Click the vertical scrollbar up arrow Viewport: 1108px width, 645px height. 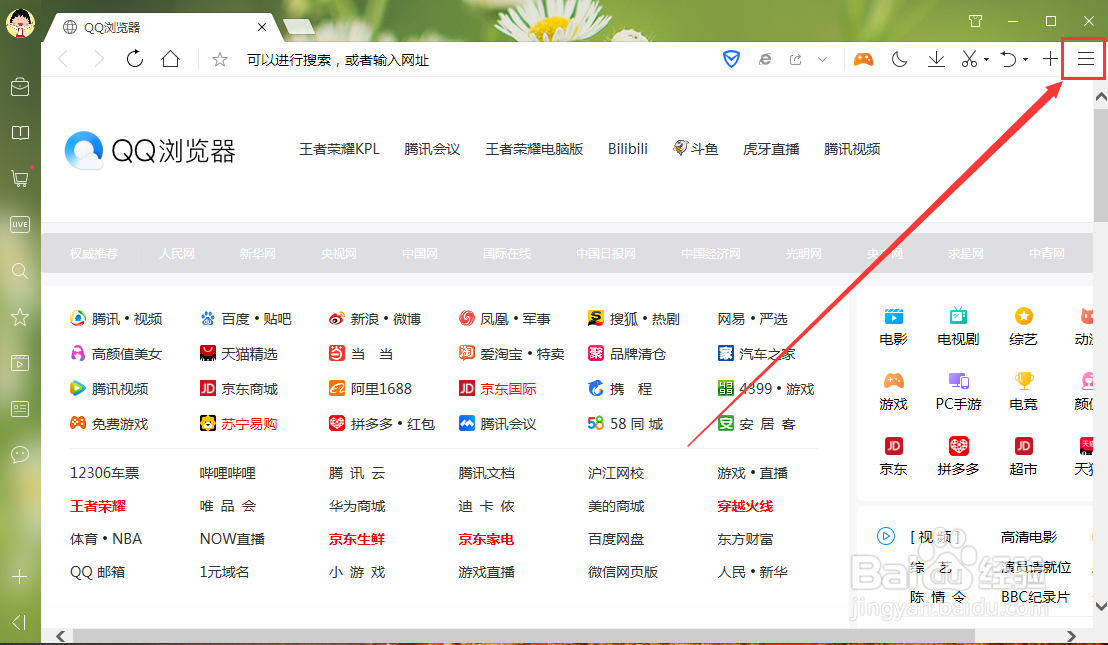[x=1100, y=97]
